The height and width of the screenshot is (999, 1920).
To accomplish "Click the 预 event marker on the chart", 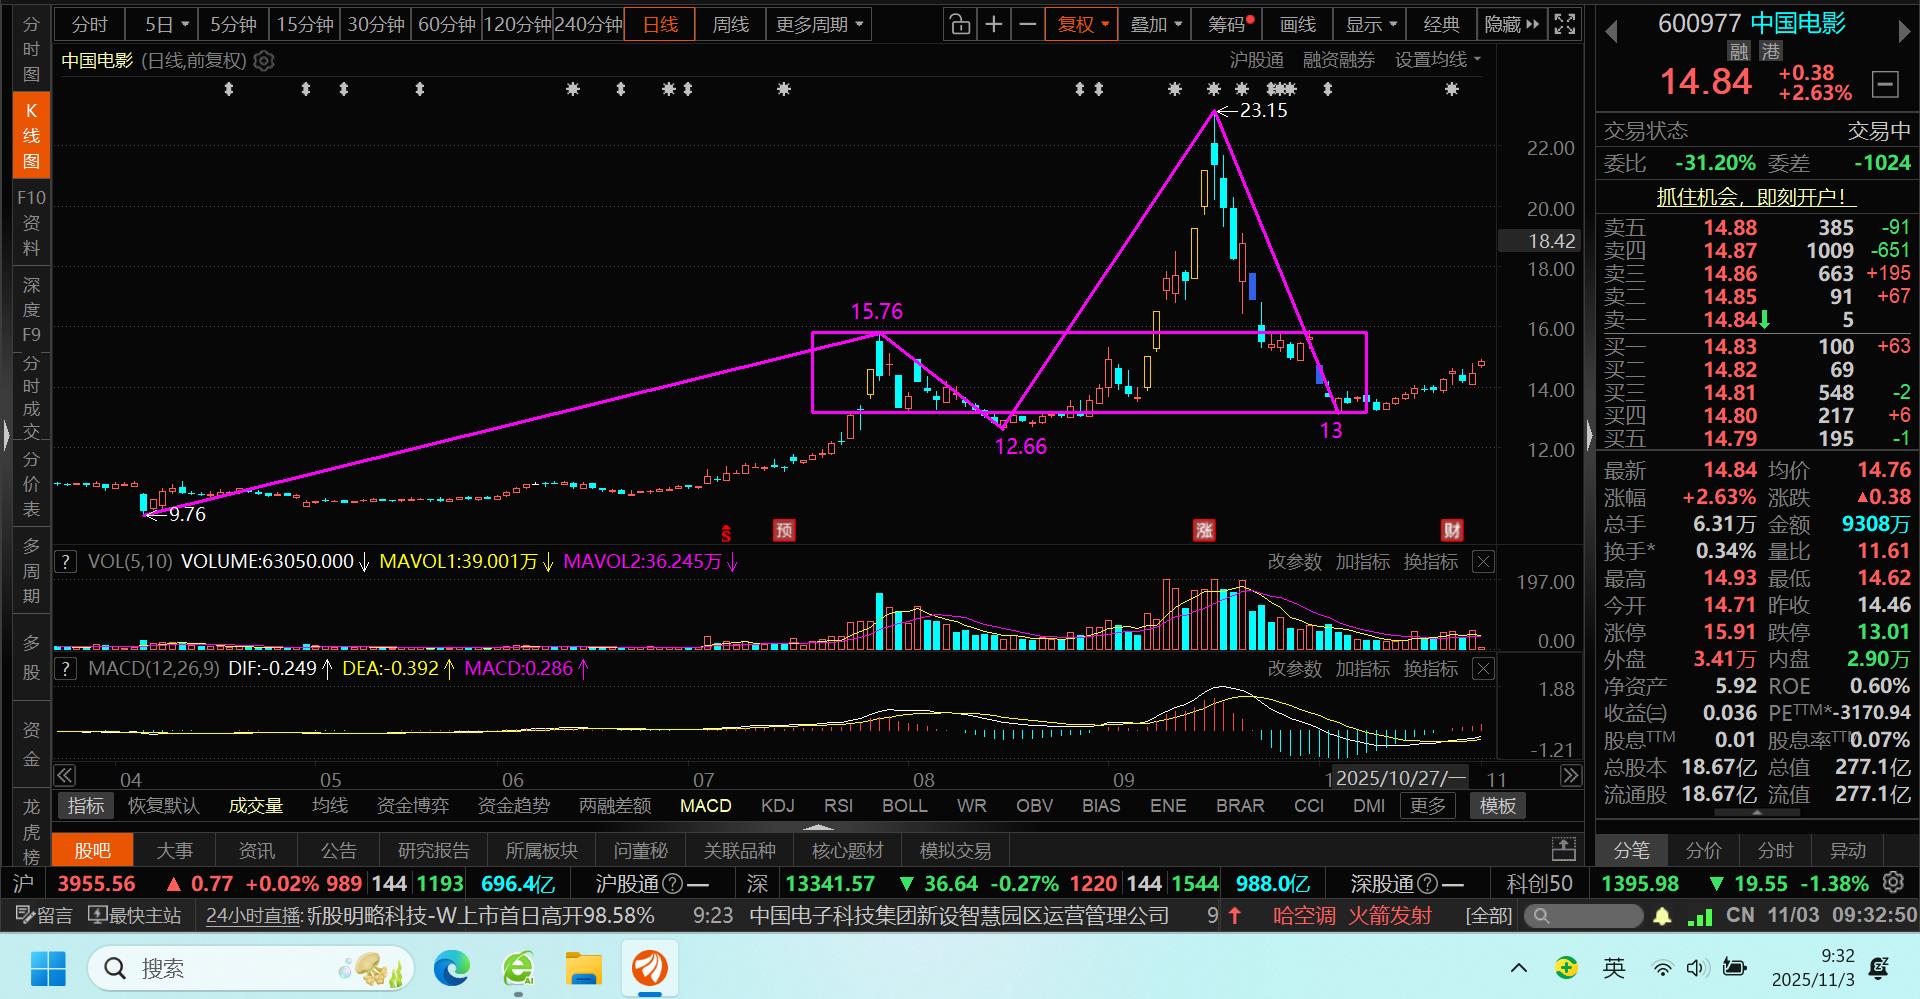I will pos(784,530).
